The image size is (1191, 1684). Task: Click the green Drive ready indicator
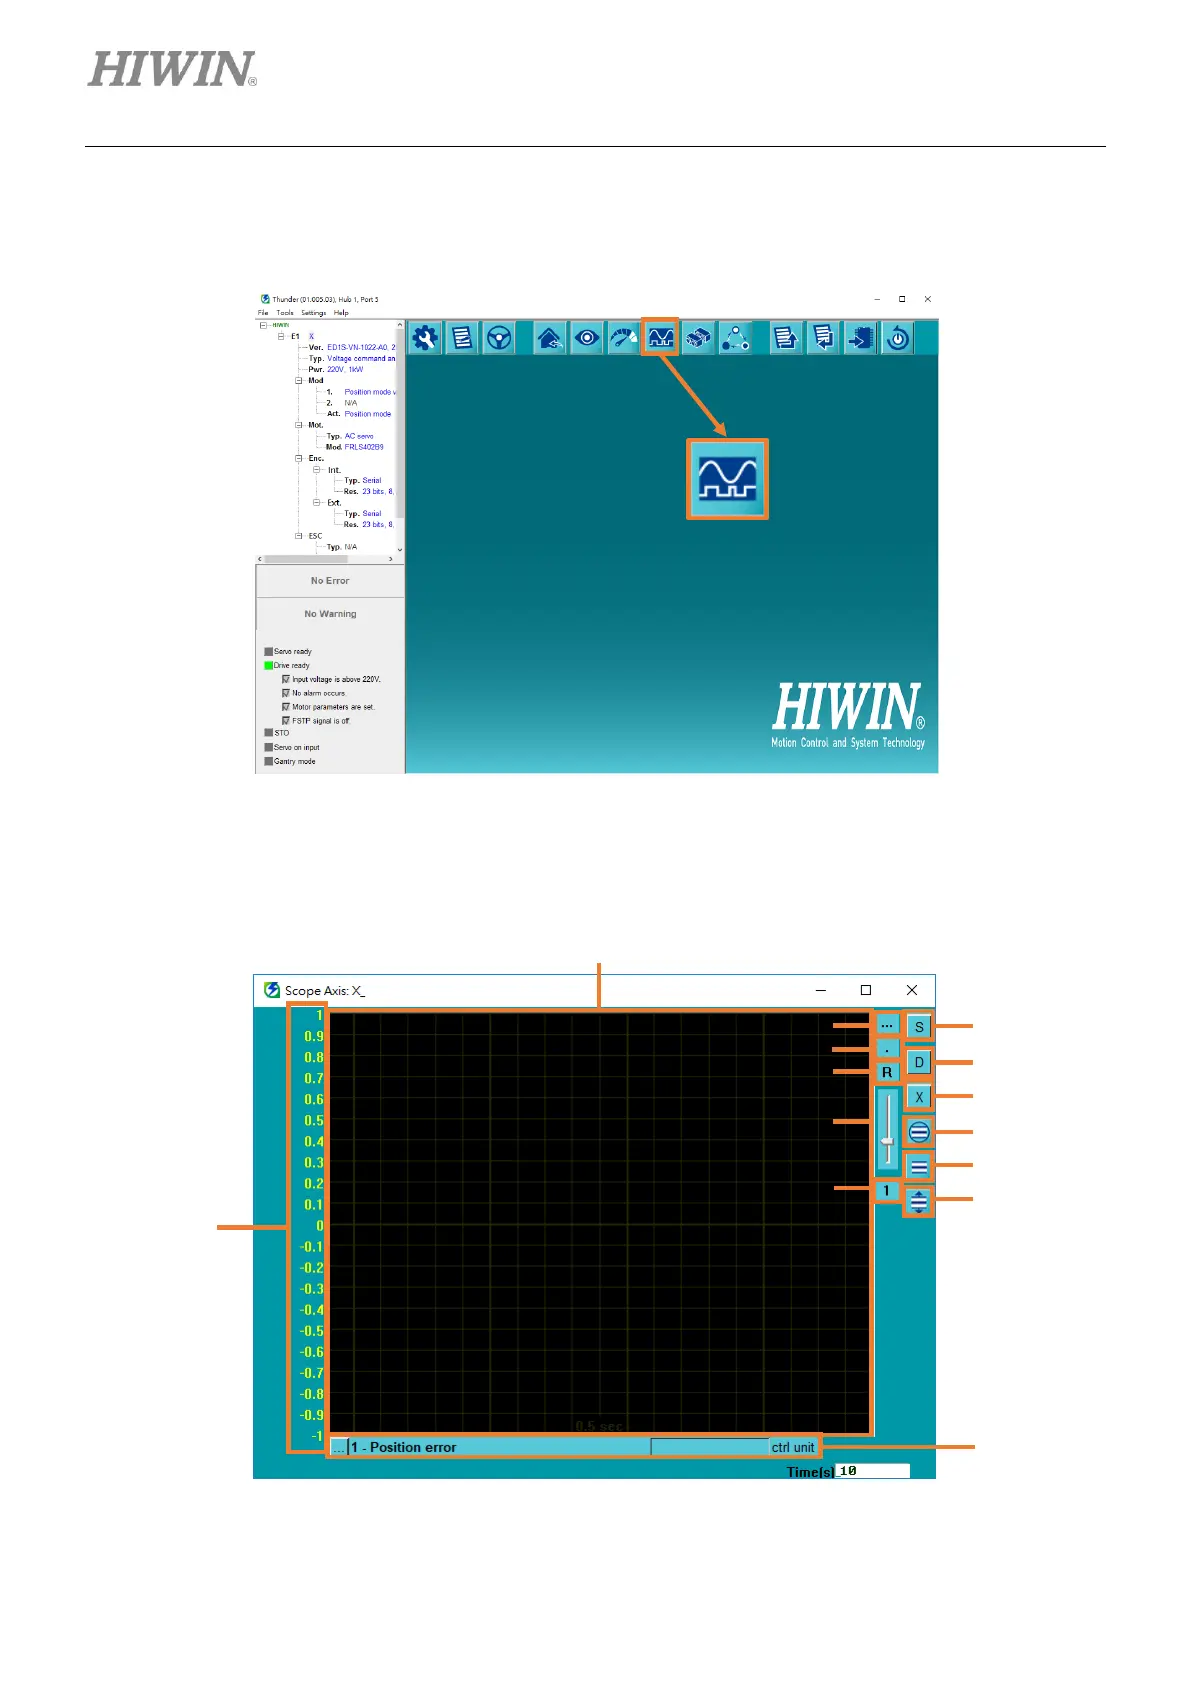tap(268, 665)
